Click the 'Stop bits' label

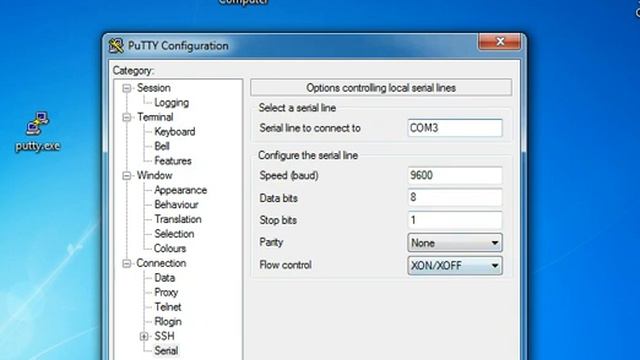click(x=278, y=220)
